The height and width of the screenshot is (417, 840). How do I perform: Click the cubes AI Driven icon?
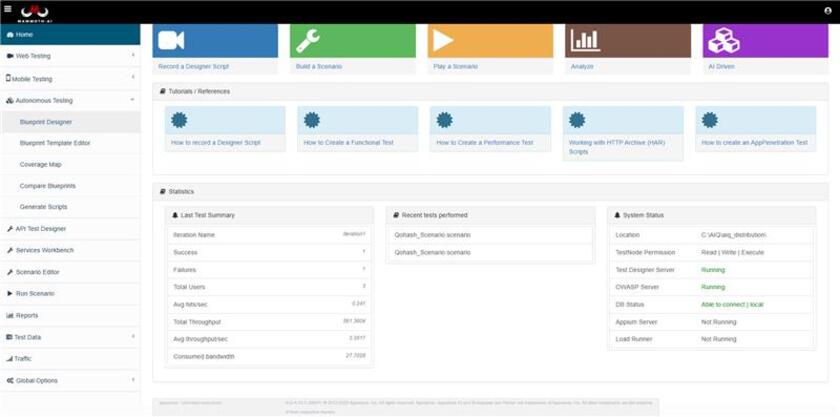pos(724,41)
